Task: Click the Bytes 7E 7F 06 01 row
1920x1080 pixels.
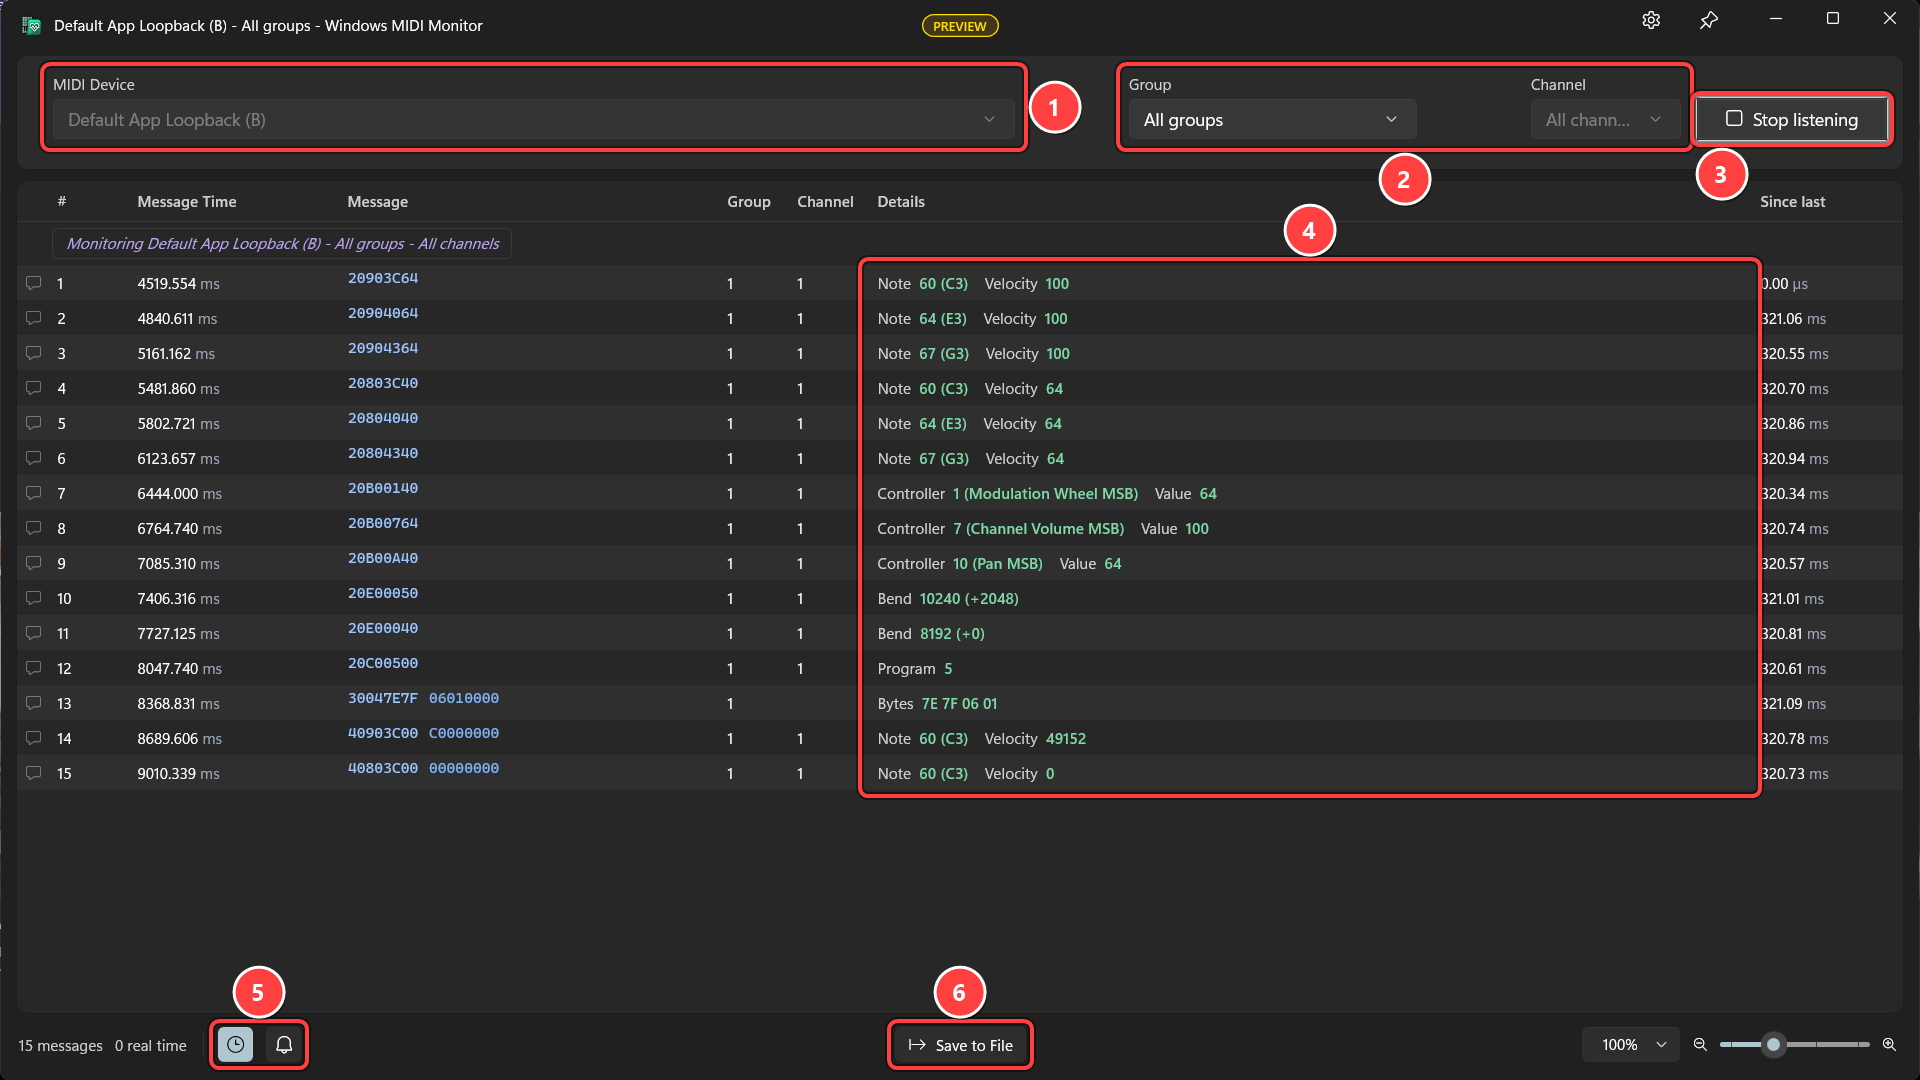Action: [937, 704]
